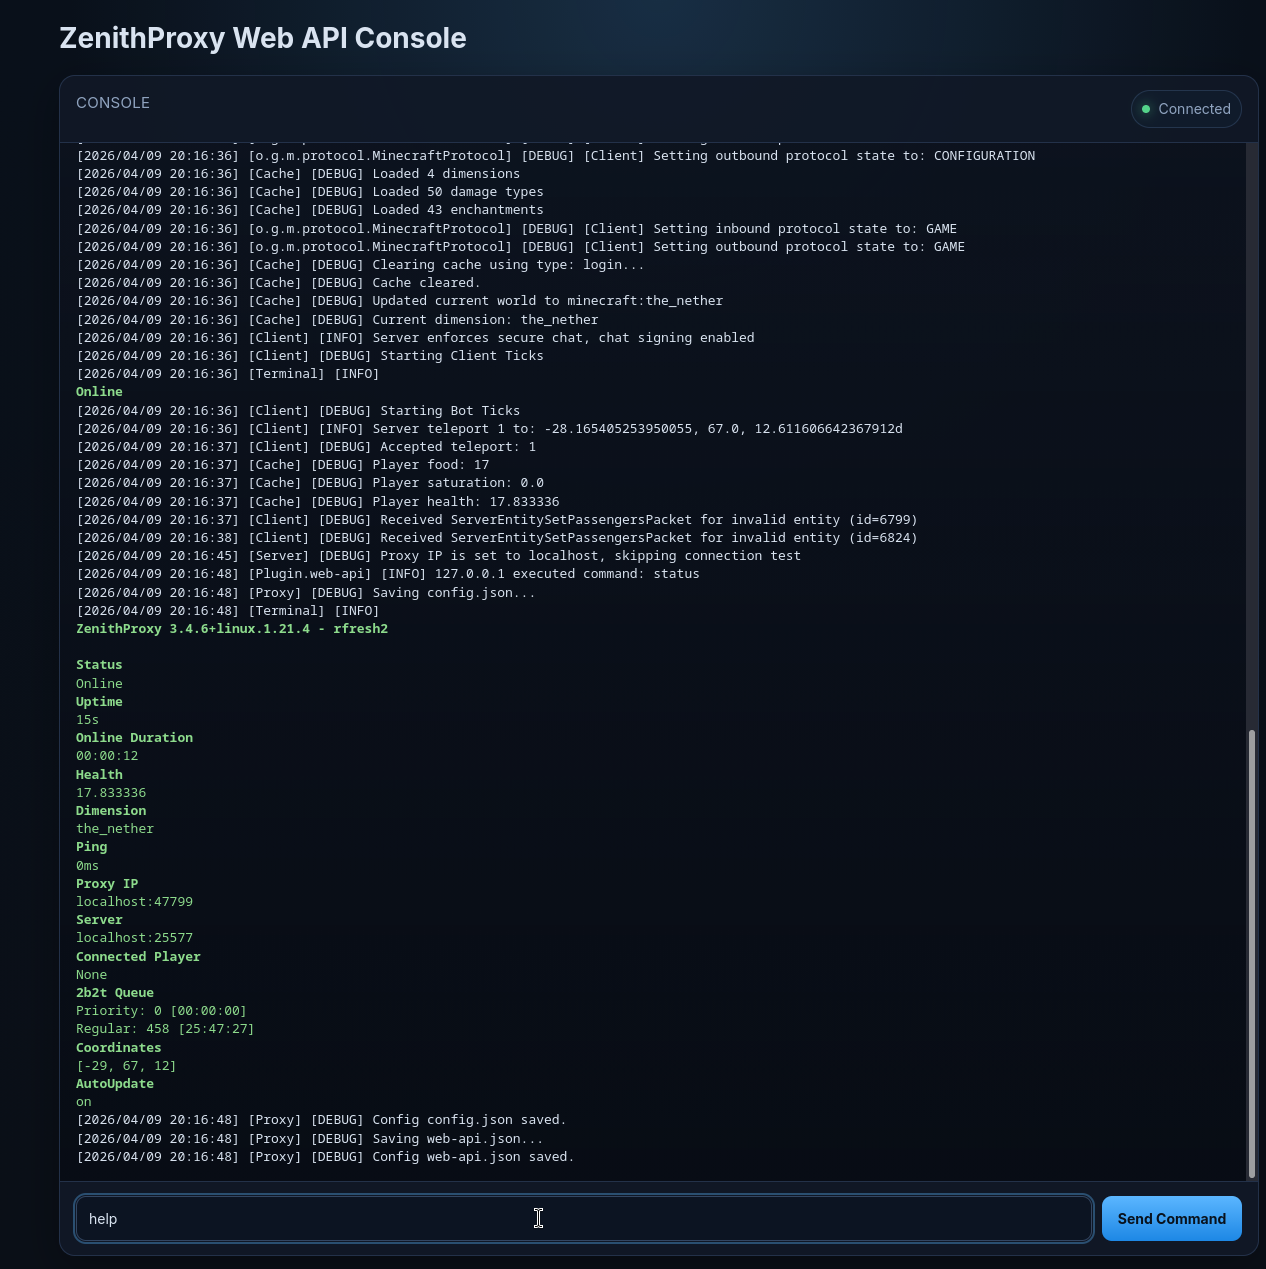Click the localhost:25577 server address
Screen dimensions: 1266x1269
[134, 938]
